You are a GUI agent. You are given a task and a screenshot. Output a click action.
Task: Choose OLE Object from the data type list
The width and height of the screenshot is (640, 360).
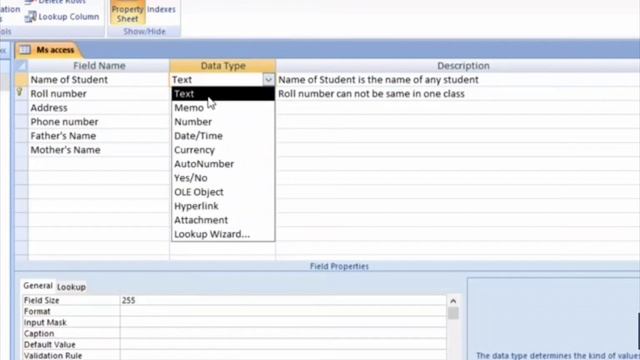tap(223, 192)
